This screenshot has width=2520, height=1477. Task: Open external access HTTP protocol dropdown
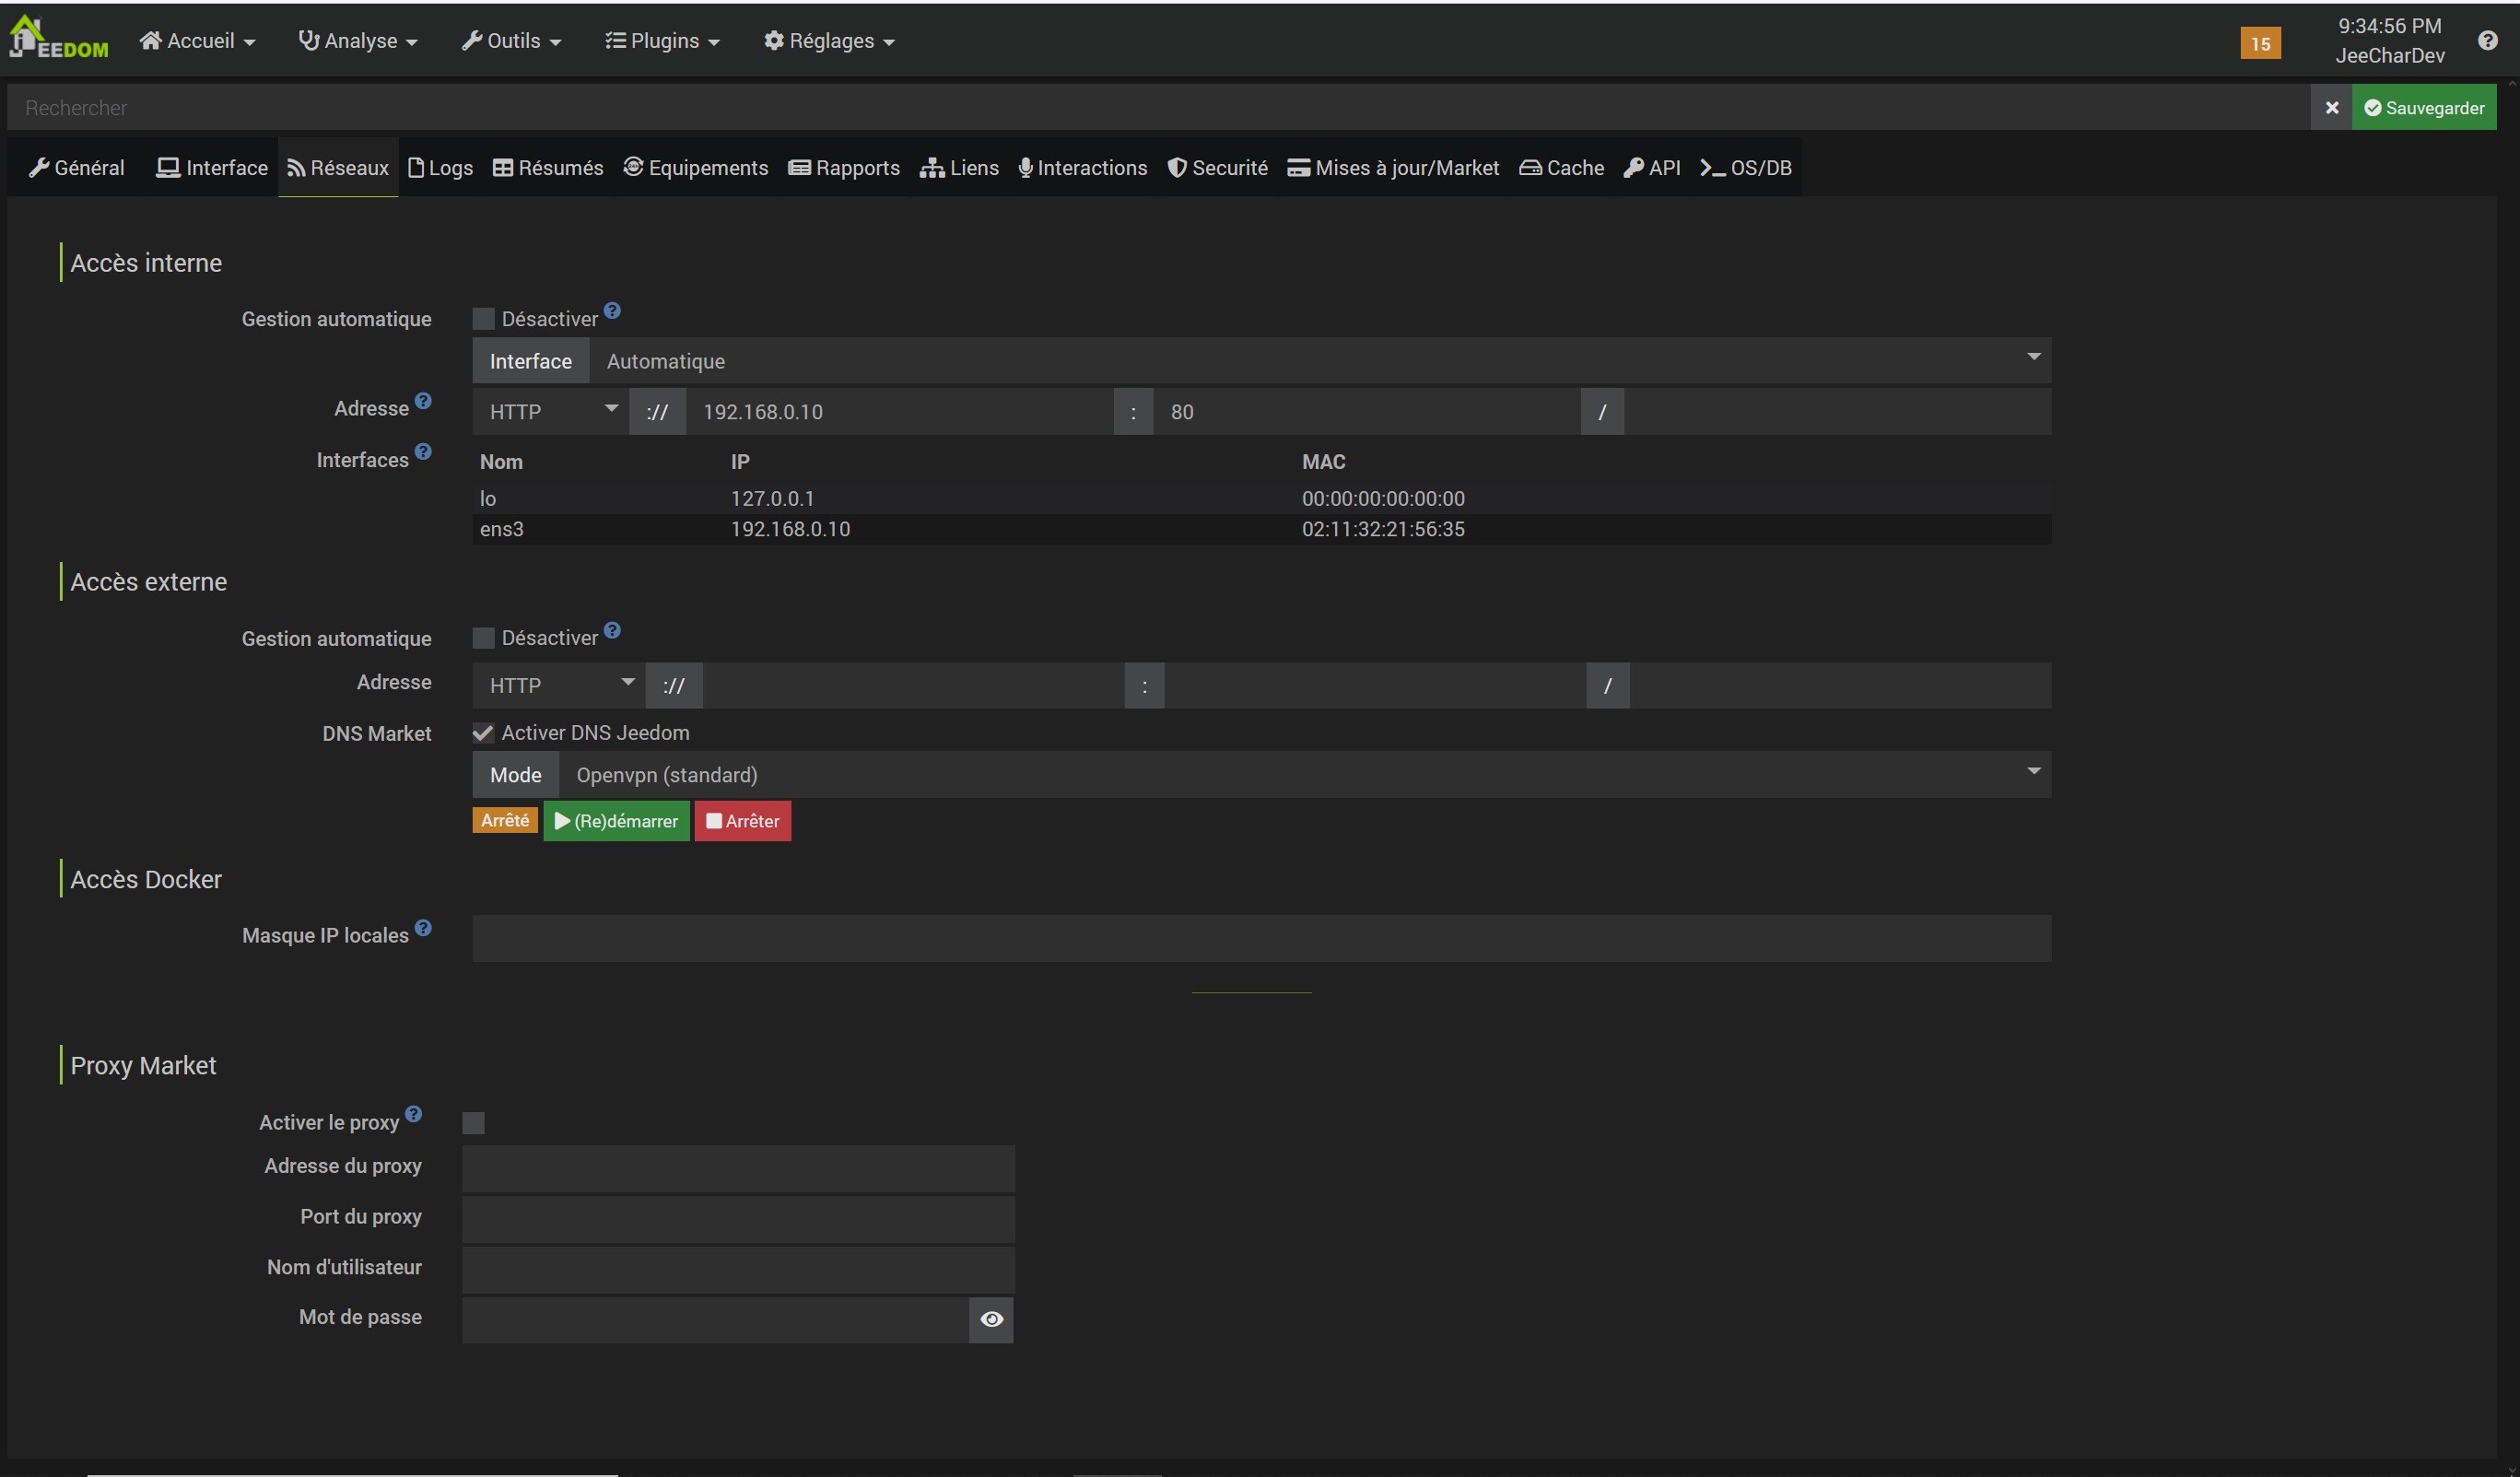pyautogui.click(x=559, y=685)
